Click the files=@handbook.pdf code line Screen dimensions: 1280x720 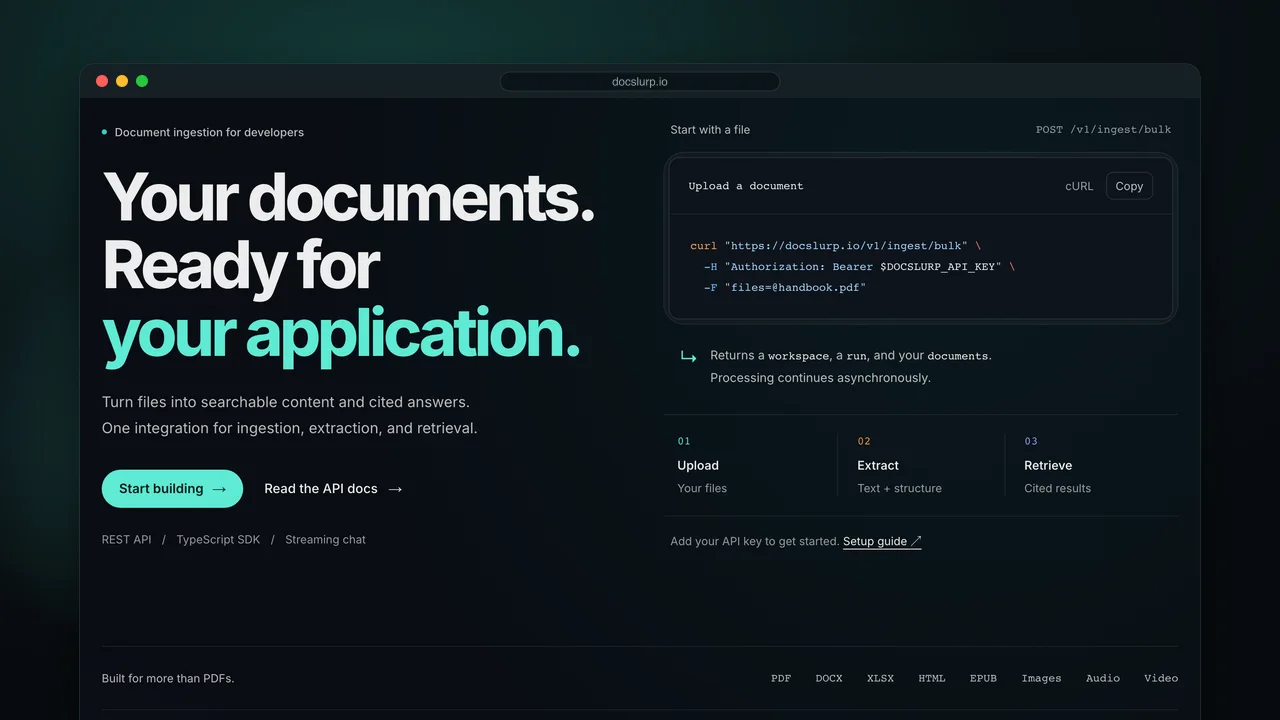point(784,288)
